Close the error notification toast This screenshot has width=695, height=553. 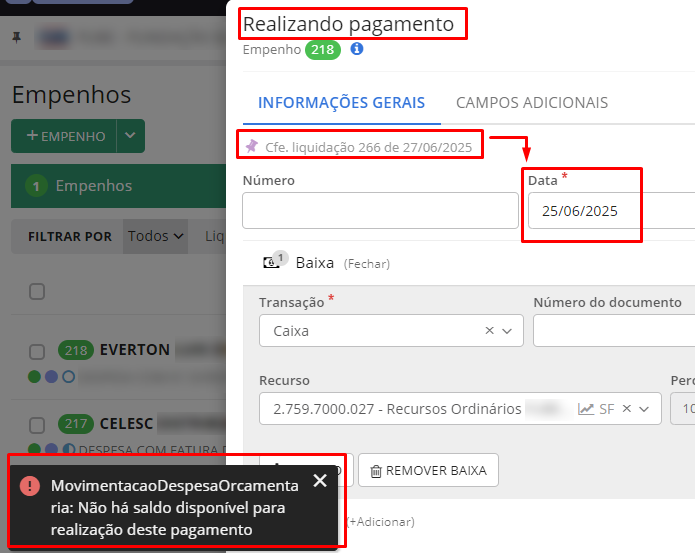coord(320,480)
